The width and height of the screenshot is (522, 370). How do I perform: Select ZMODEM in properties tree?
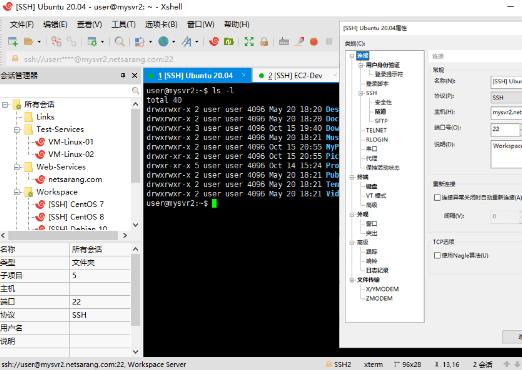[x=379, y=298]
